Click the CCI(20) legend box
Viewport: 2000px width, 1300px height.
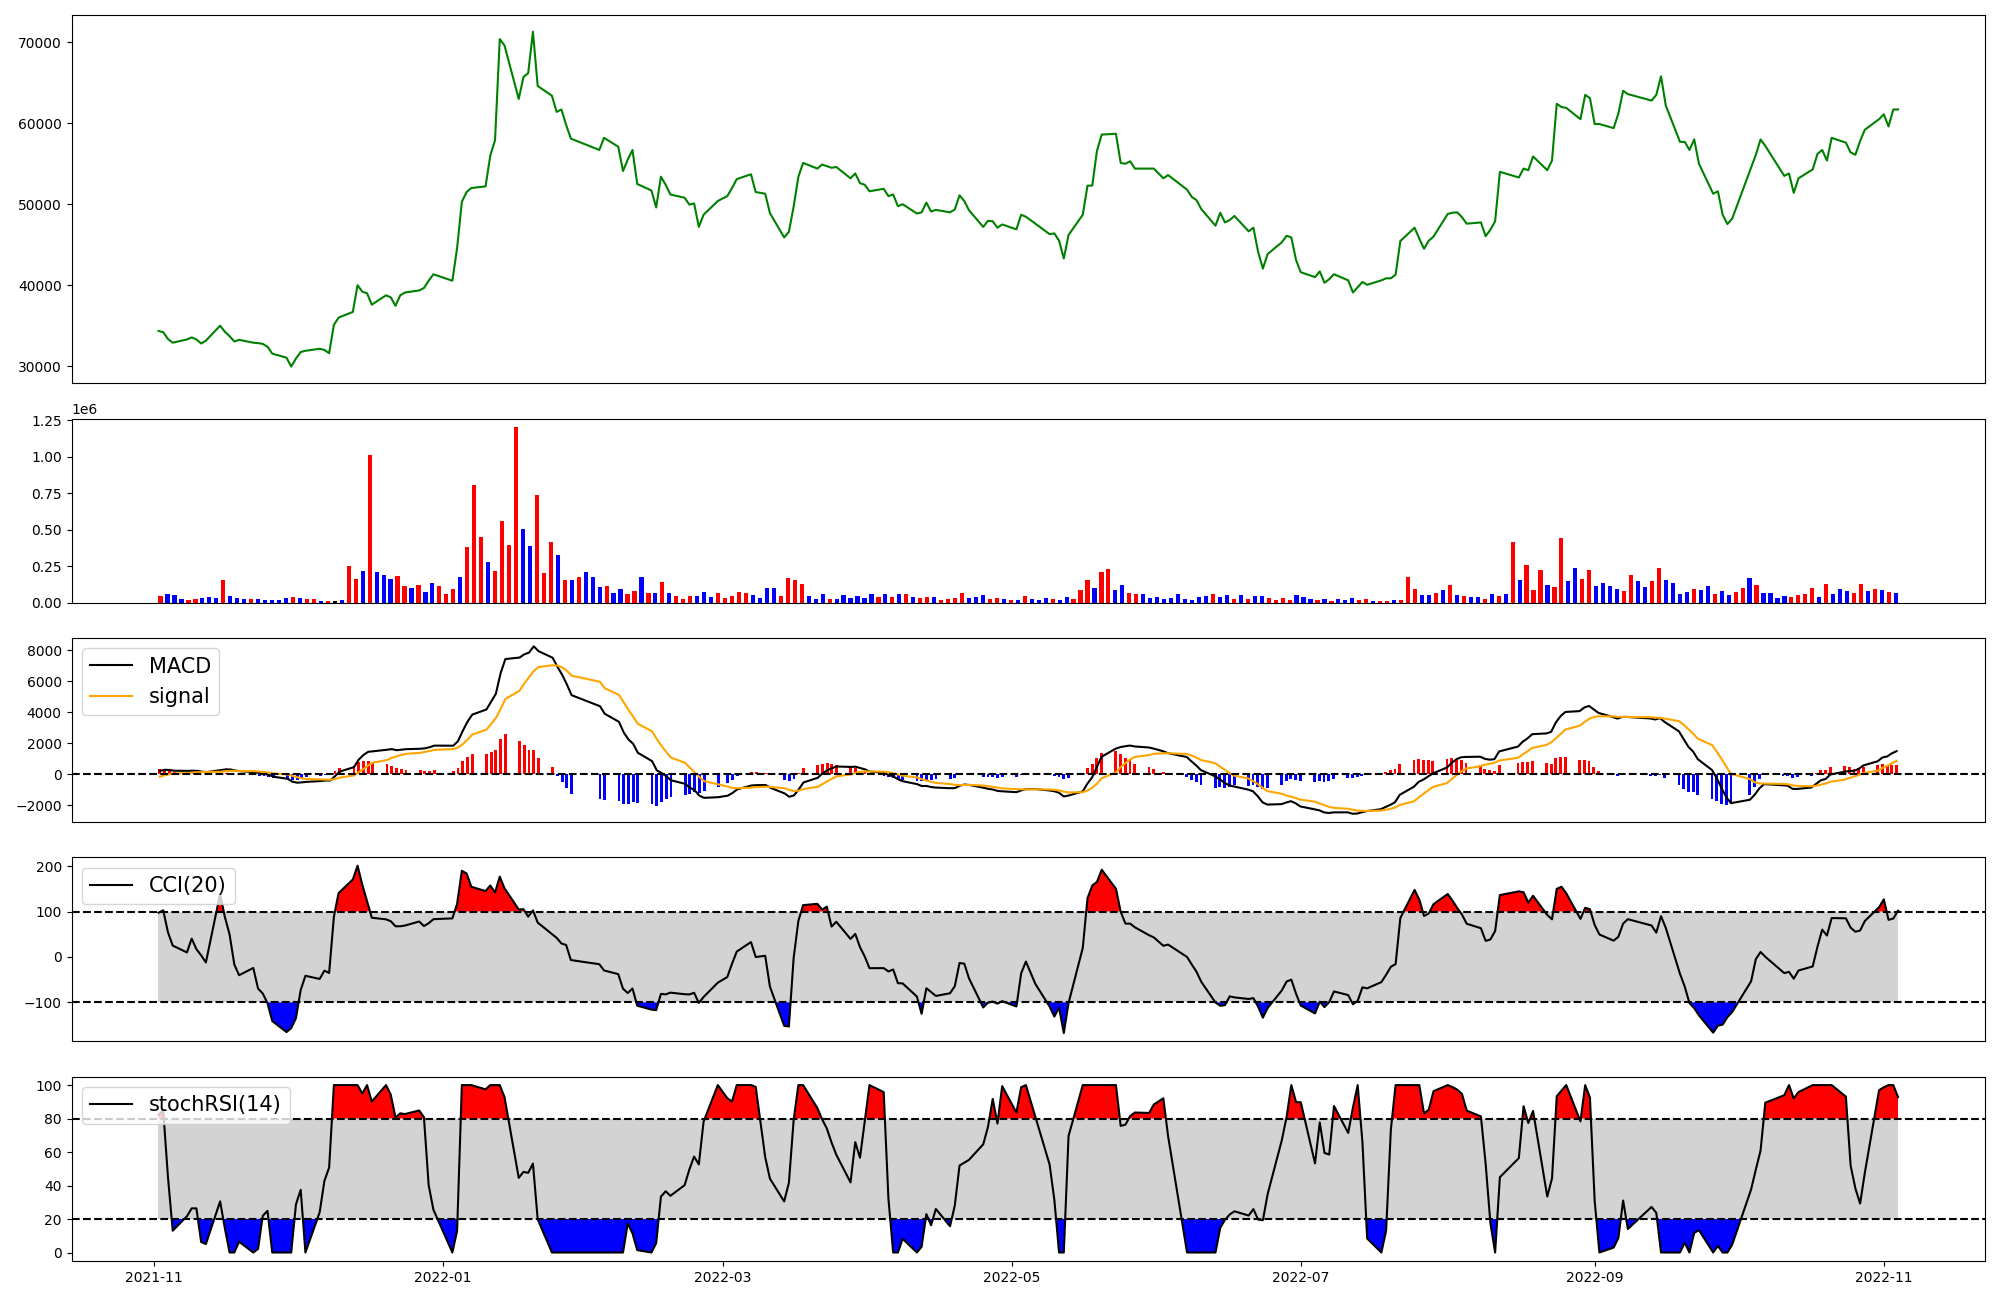(160, 885)
